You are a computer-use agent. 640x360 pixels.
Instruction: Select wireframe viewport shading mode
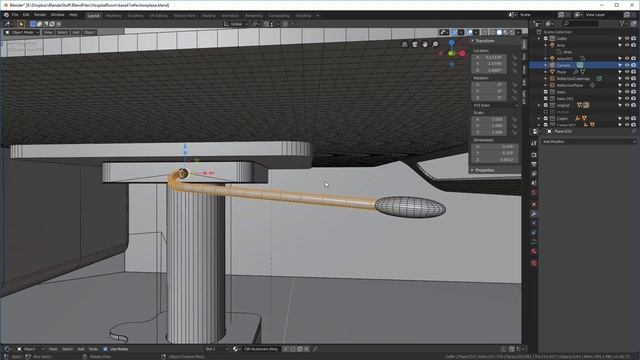click(x=493, y=32)
